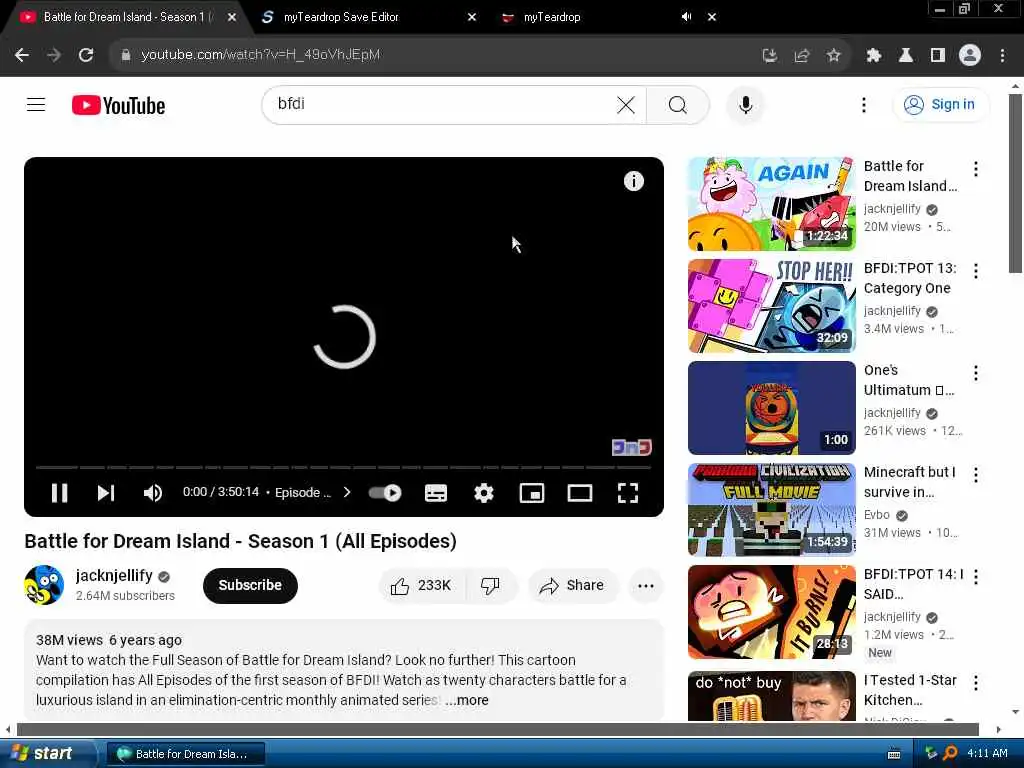Expand the Episode chapter chevron

[347, 492]
